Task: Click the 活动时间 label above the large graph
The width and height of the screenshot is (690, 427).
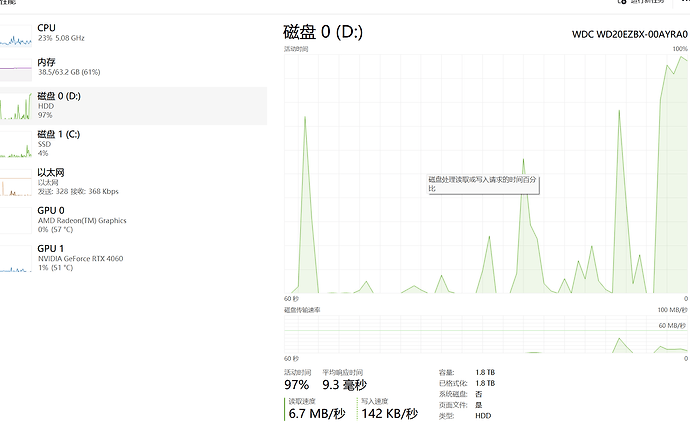Action: [x=296, y=49]
